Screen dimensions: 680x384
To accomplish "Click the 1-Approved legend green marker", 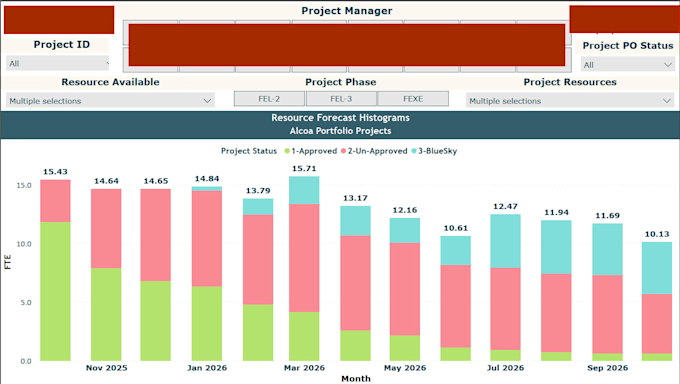I will pos(287,151).
